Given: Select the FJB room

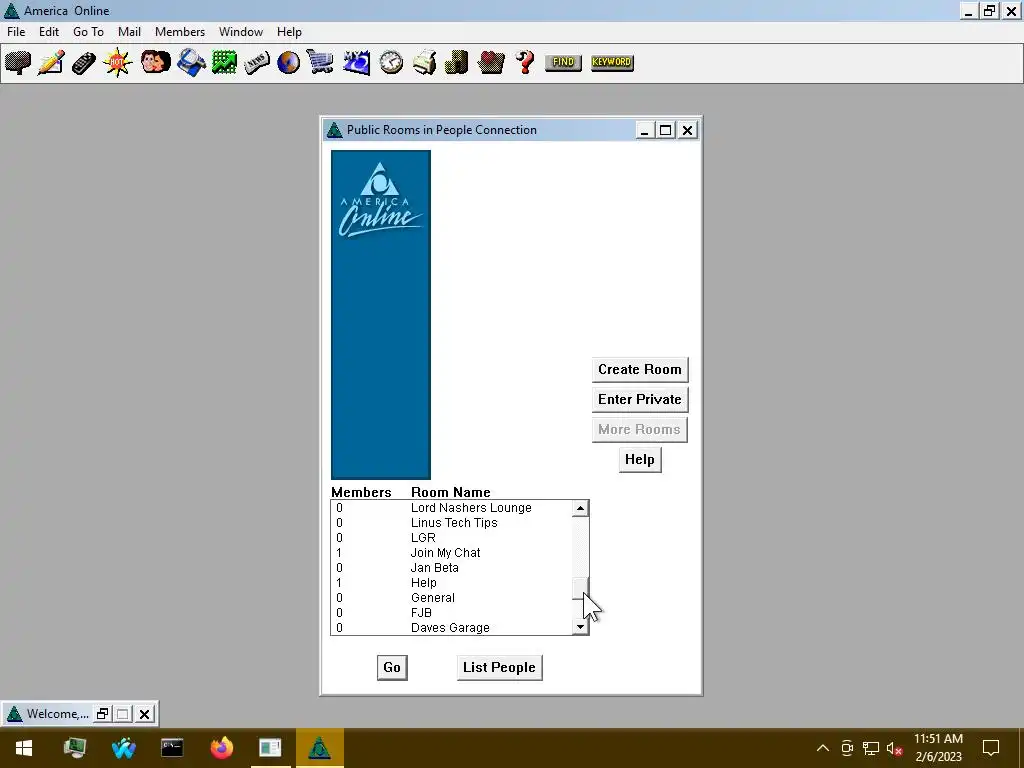Looking at the screenshot, I should point(451,613).
